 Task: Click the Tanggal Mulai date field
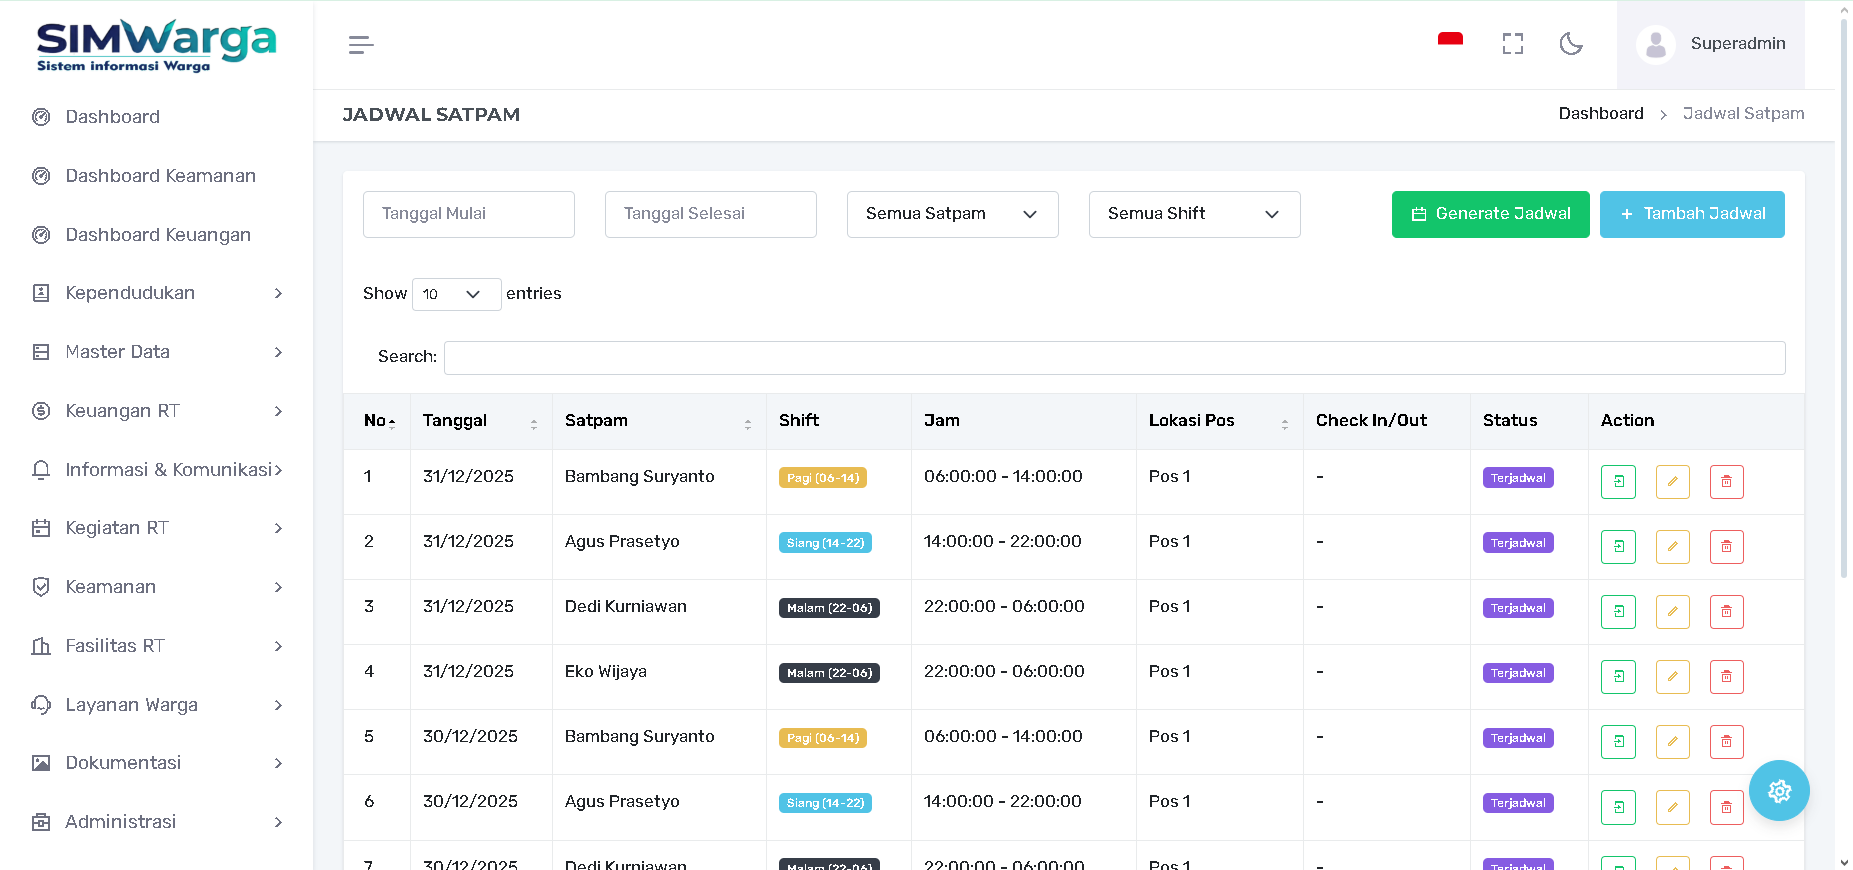[468, 214]
